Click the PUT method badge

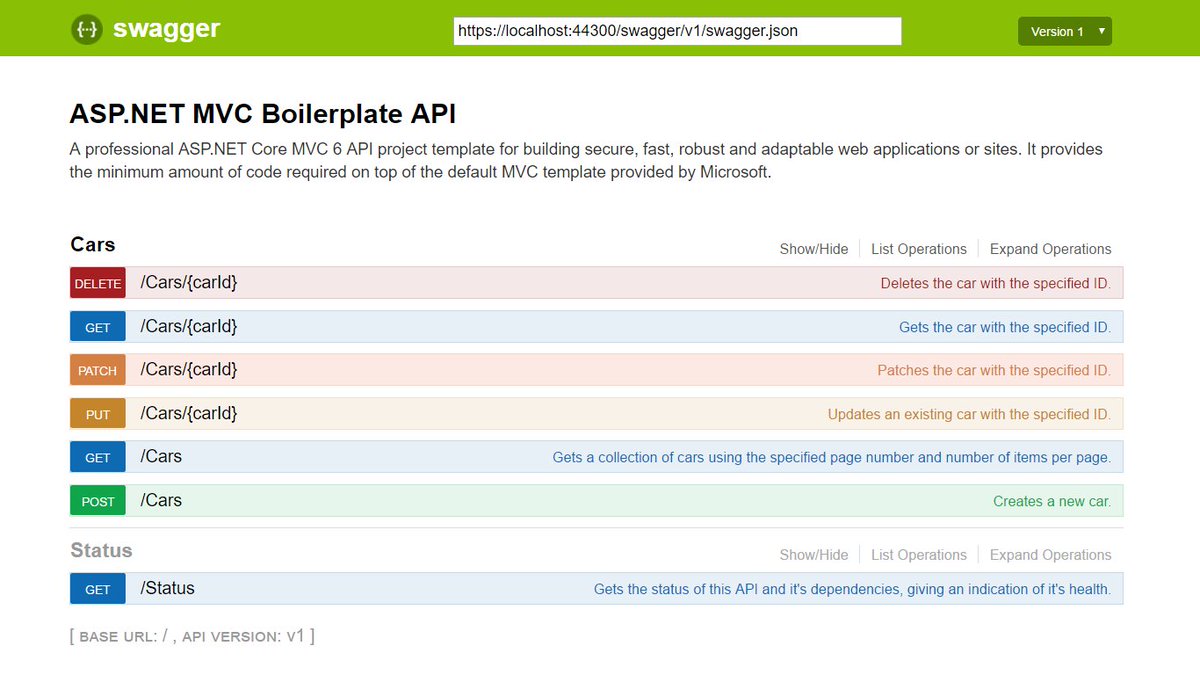pyautogui.click(x=98, y=414)
